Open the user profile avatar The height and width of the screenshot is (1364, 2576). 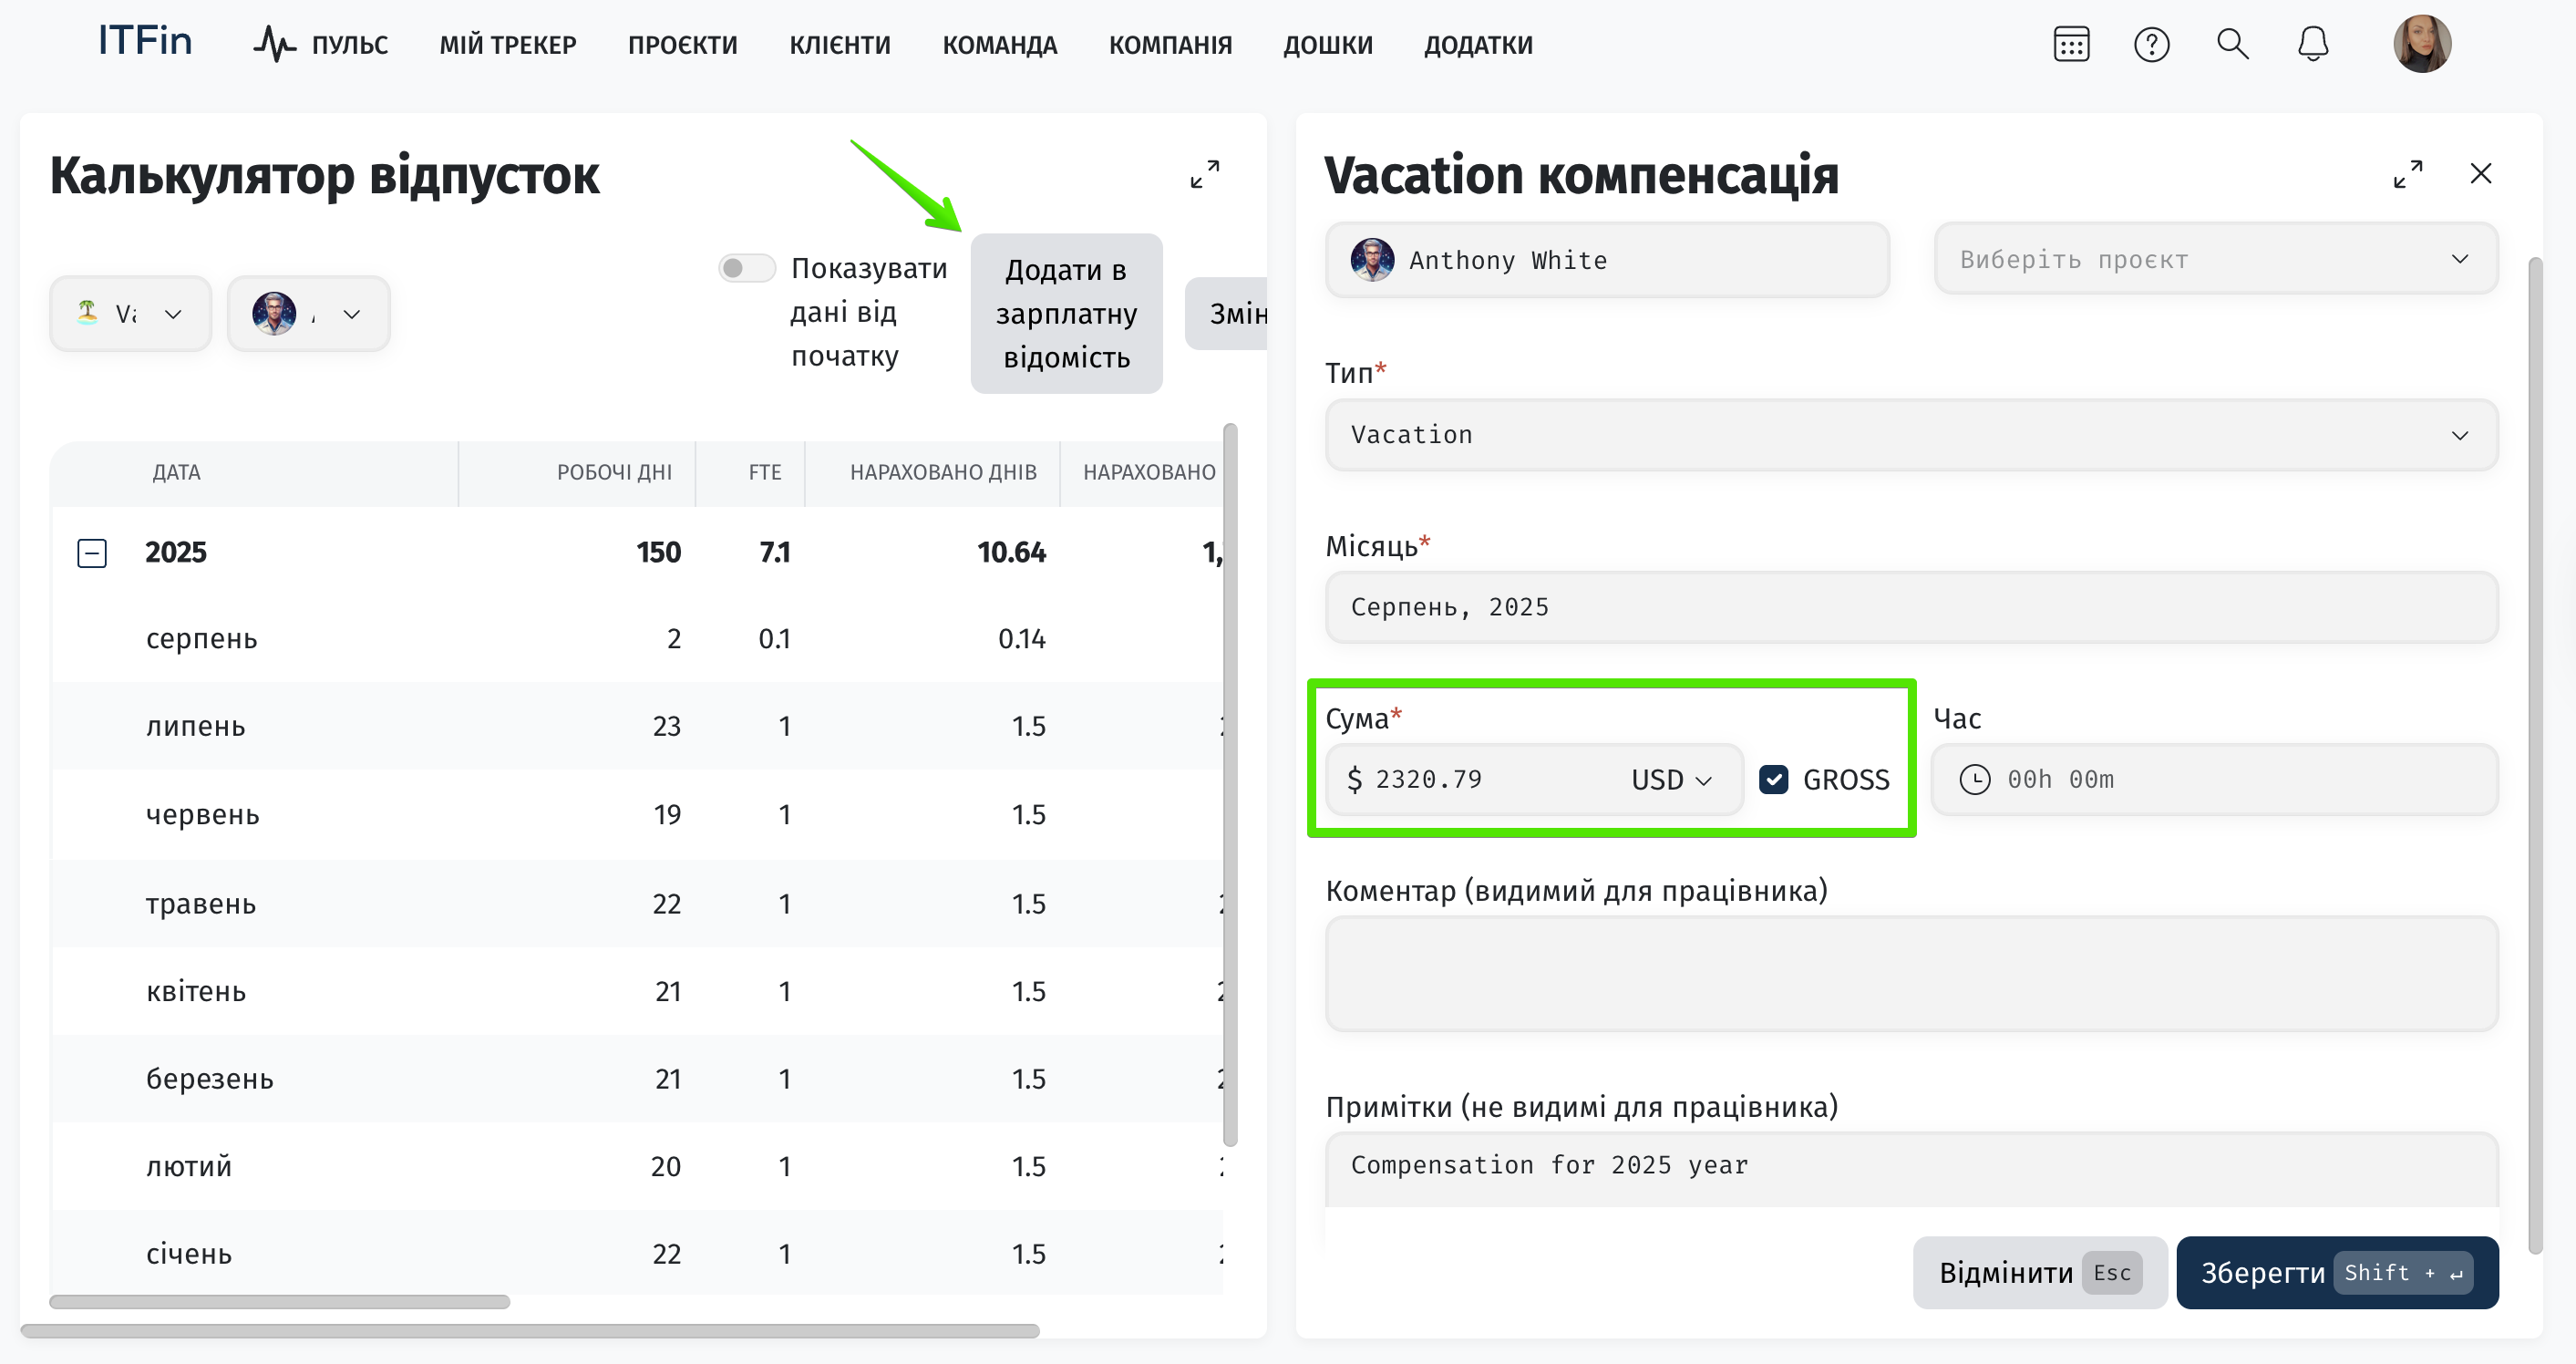pyautogui.click(x=2421, y=44)
